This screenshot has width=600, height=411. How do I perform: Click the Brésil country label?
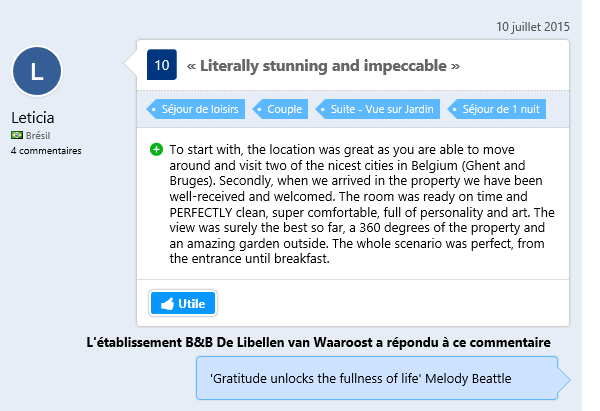click(38, 135)
